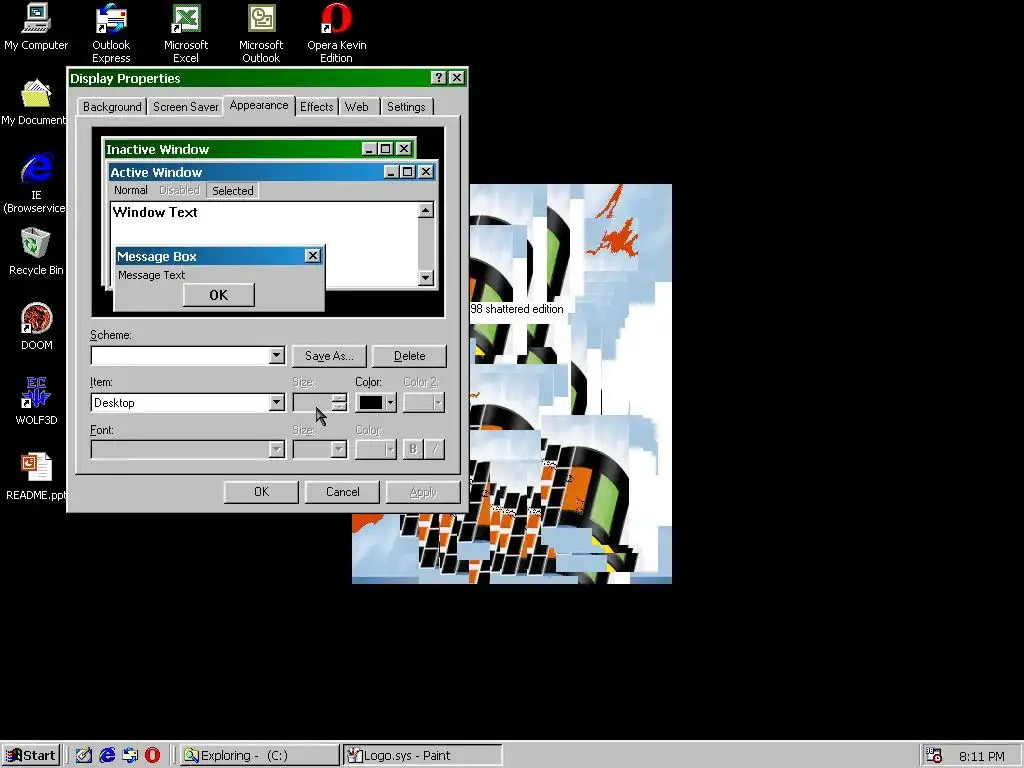Image resolution: width=1024 pixels, height=768 pixels.
Task: Click the Display Properties help question button
Action: (x=439, y=78)
